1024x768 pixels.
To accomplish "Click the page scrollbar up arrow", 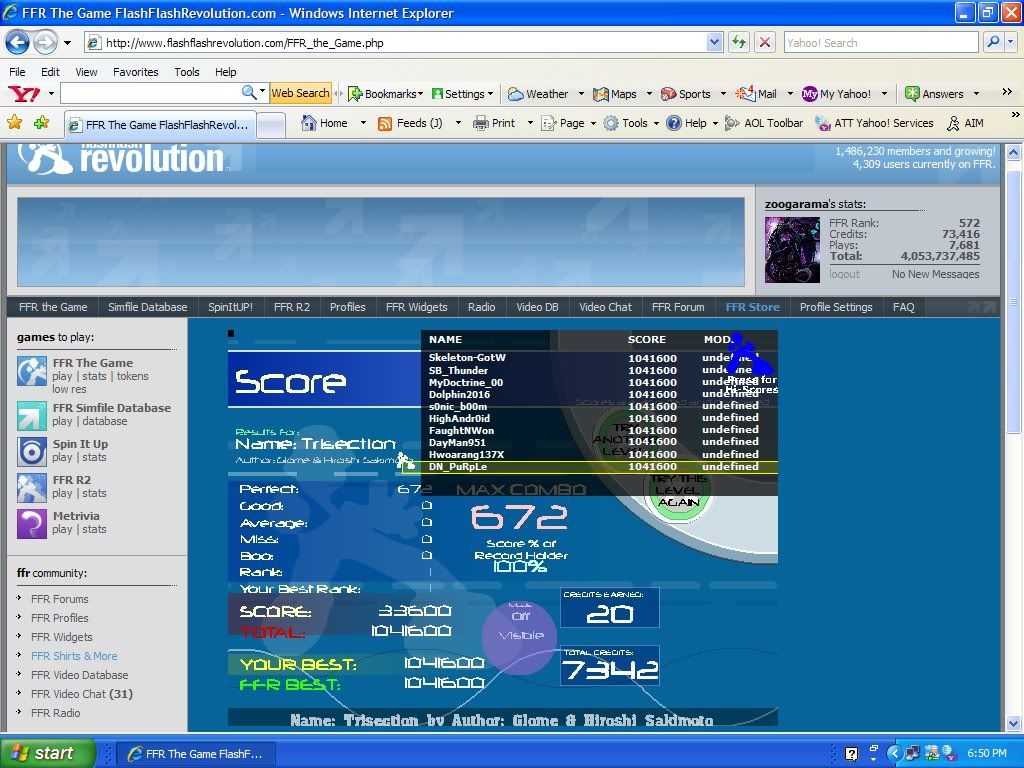I will [1014, 153].
